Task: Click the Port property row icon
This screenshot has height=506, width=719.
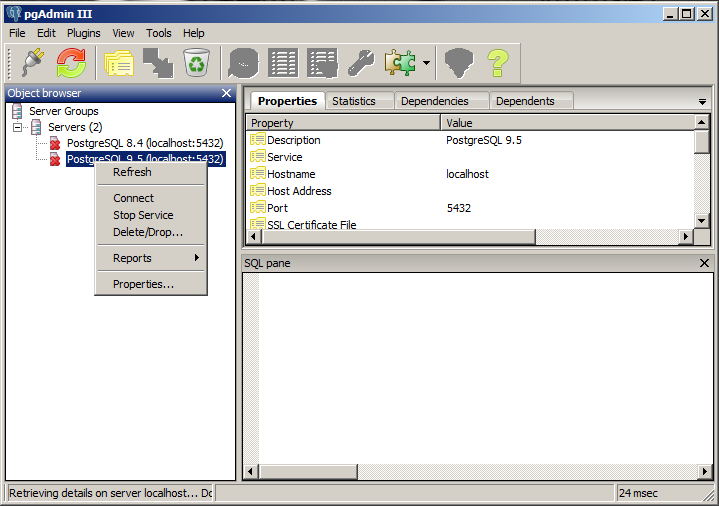Action: 258,207
